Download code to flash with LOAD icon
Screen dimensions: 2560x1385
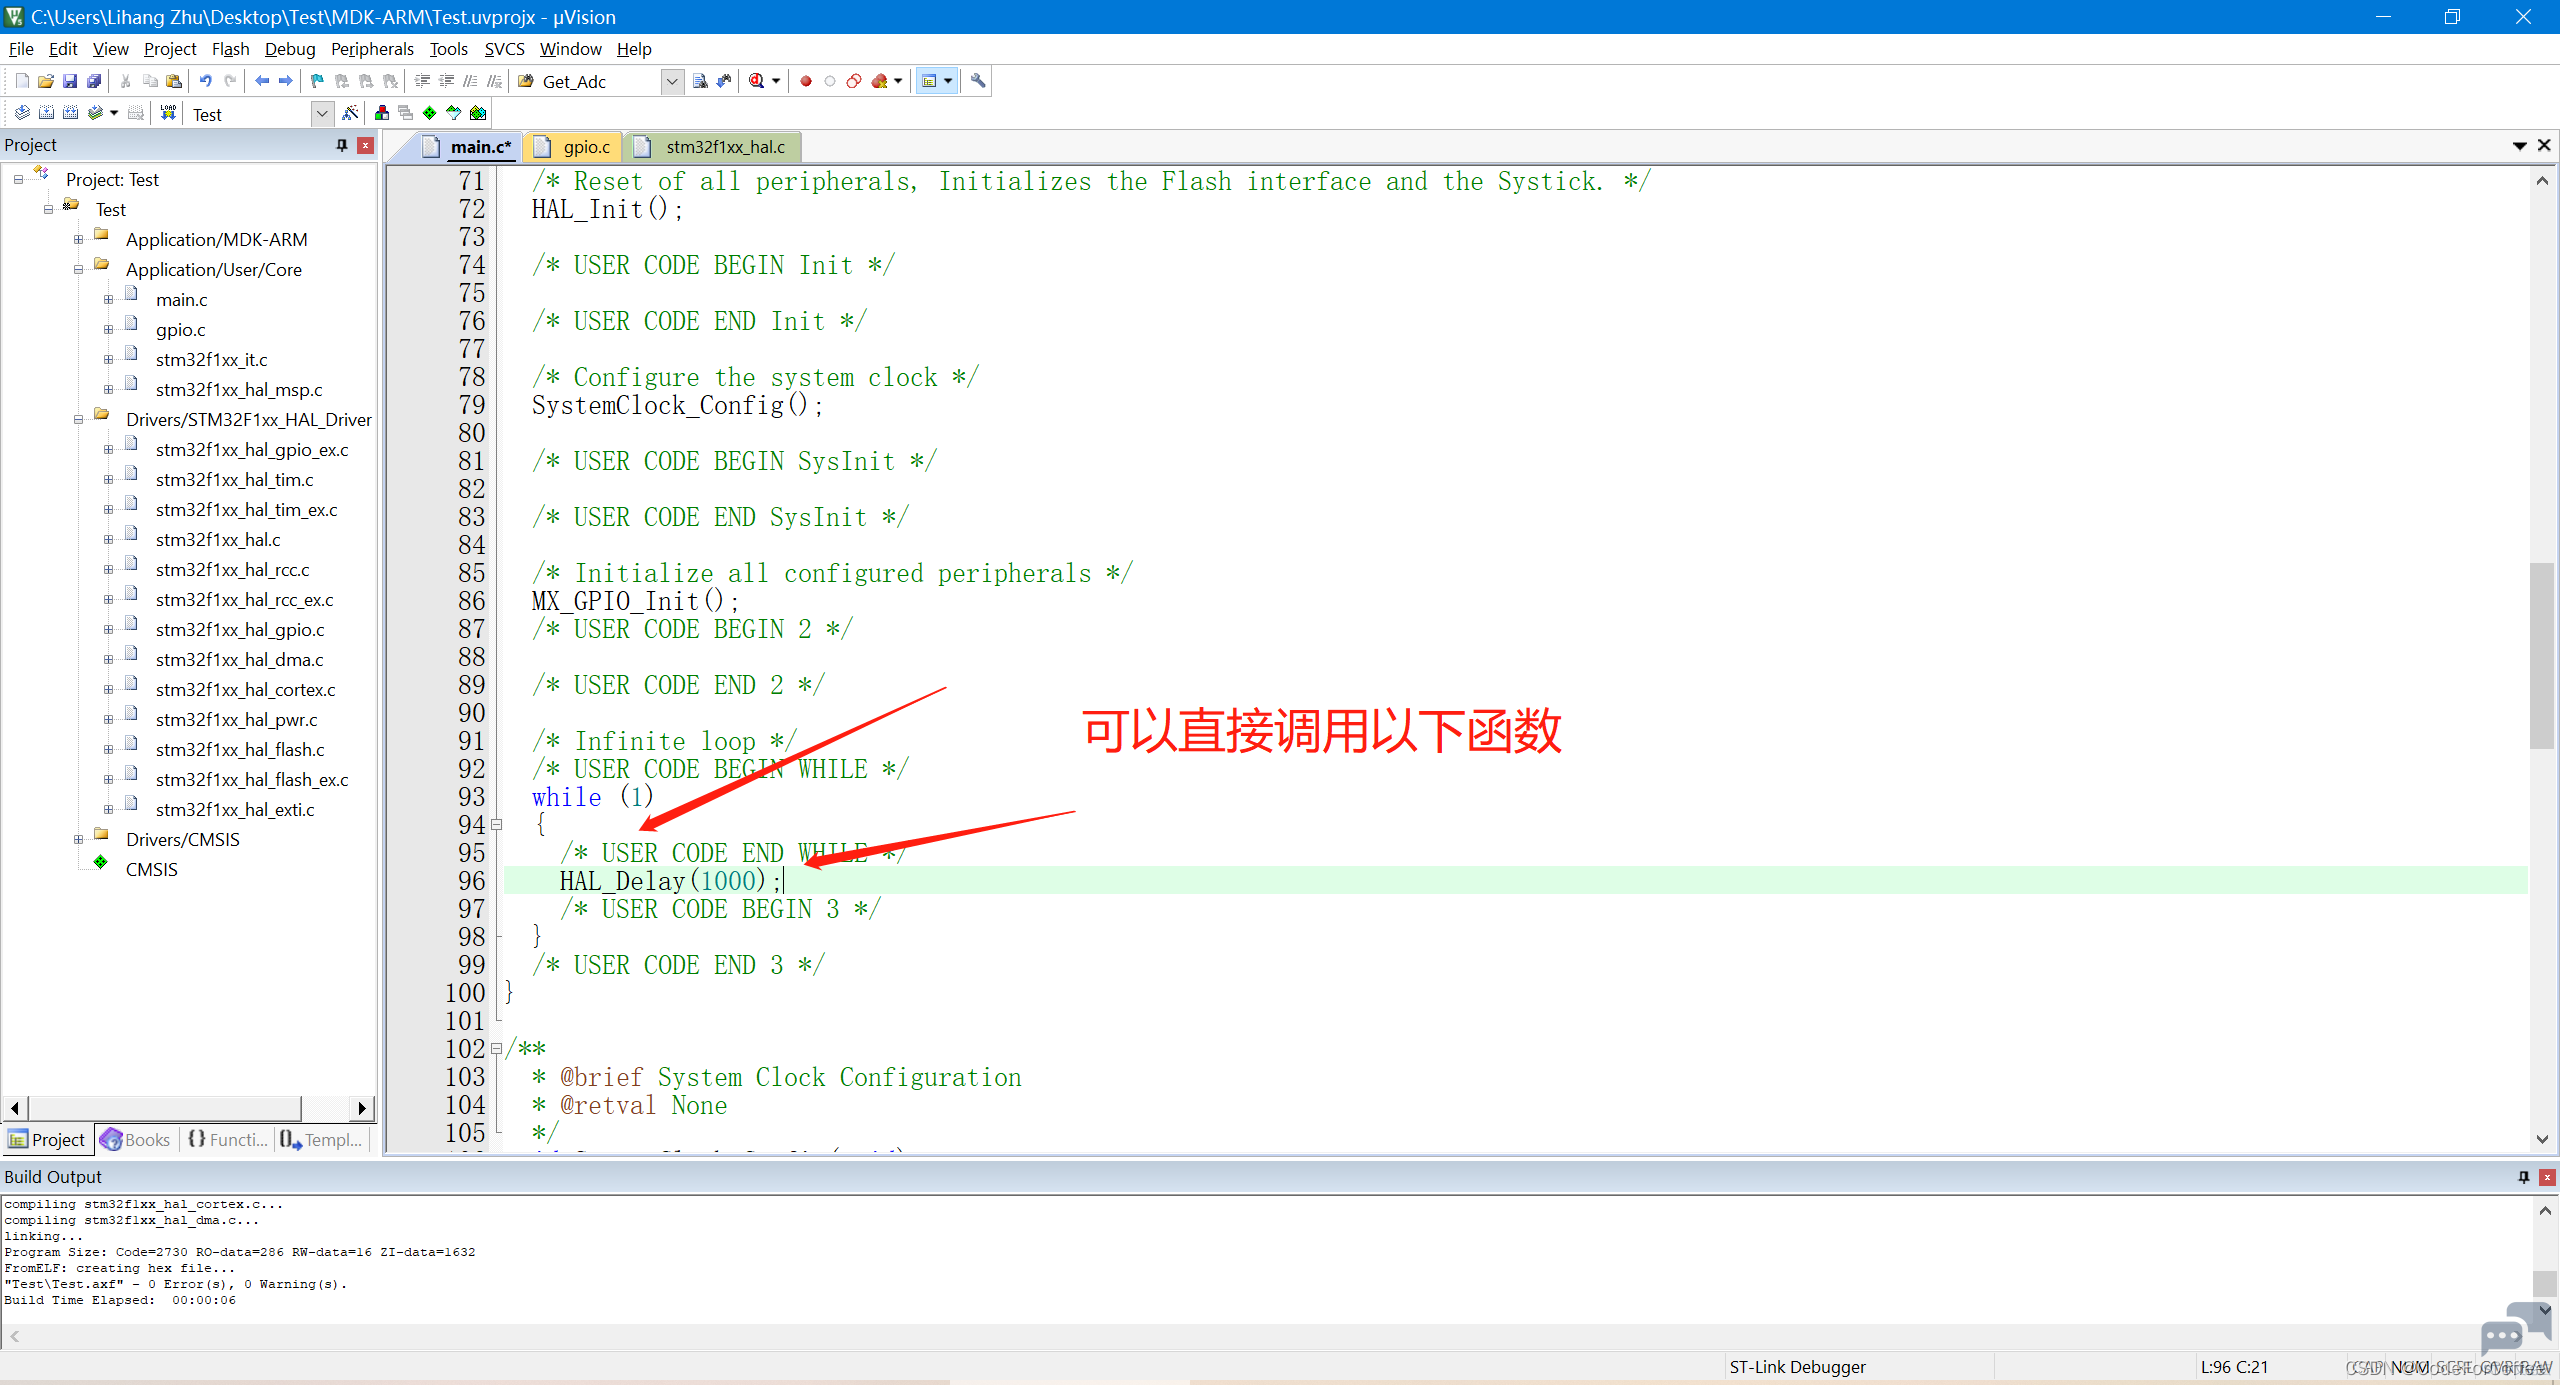[168, 113]
